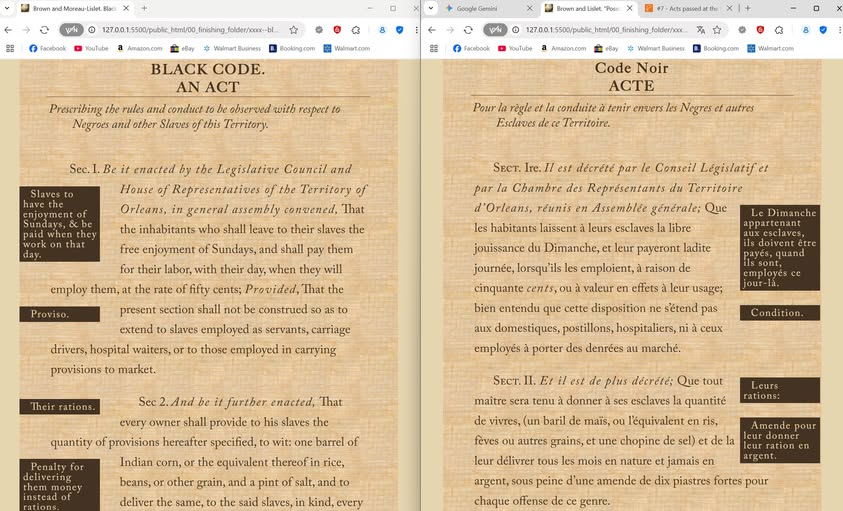The height and width of the screenshot is (511, 843).
Task: Switch to the '#7 - Acts passed' tab
Action: 688,8
